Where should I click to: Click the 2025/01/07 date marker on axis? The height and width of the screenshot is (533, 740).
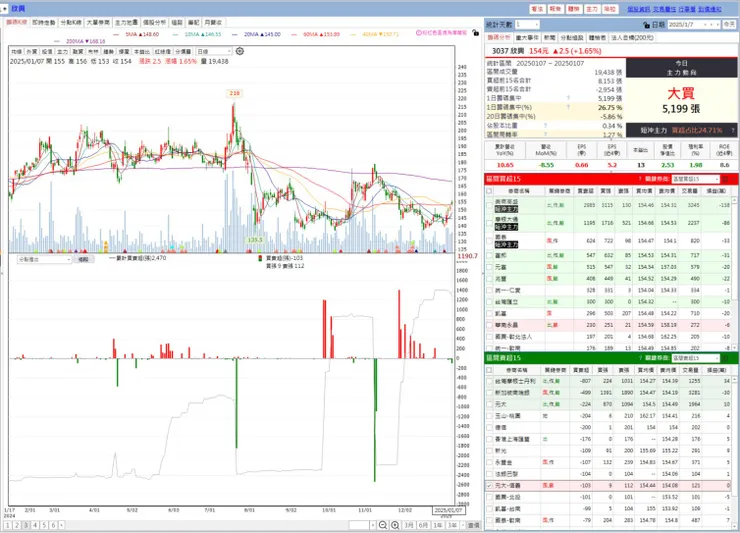(x=448, y=510)
